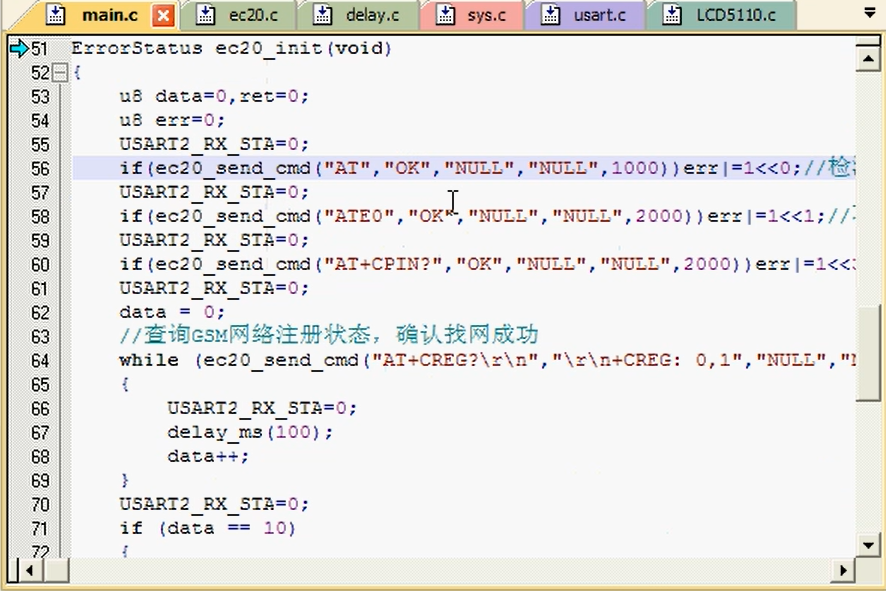This screenshot has height=591, width=886.
Task: Click the line "u8 err=0;"
Action: click(x=172, y=120)
